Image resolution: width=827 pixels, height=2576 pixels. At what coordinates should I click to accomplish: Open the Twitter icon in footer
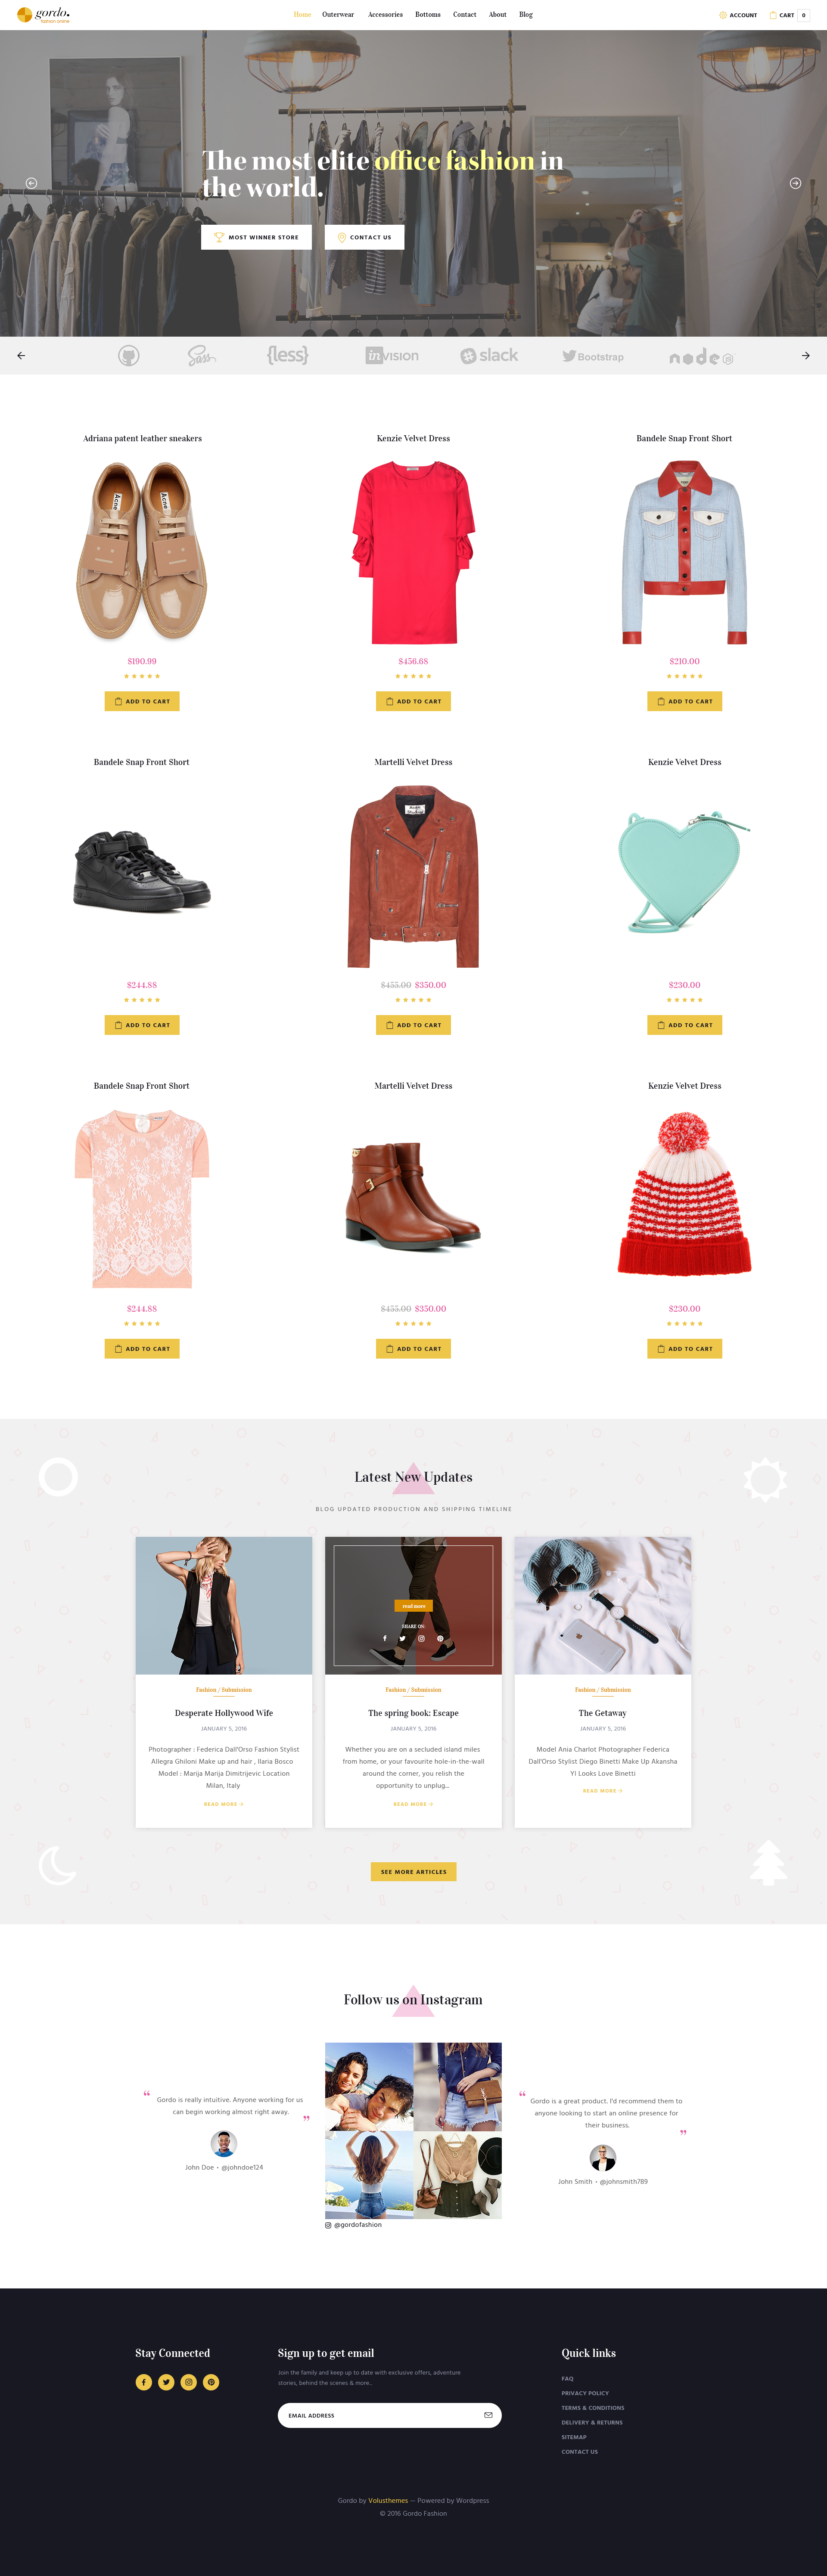point(166,2382)
